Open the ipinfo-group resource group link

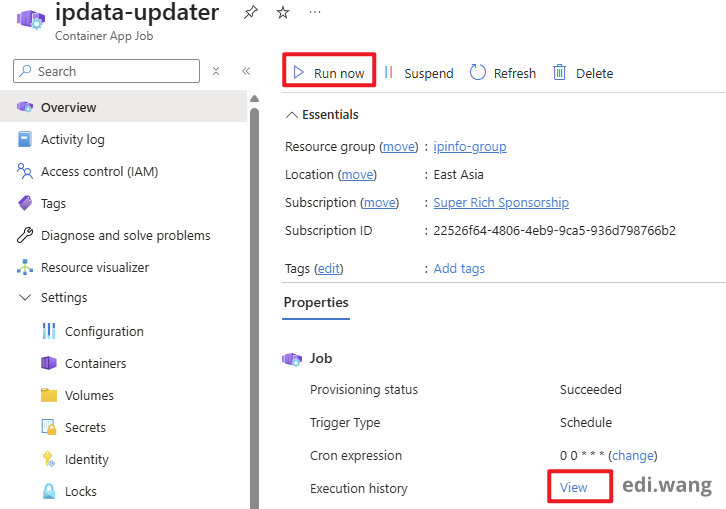click(x=469, y=146)
